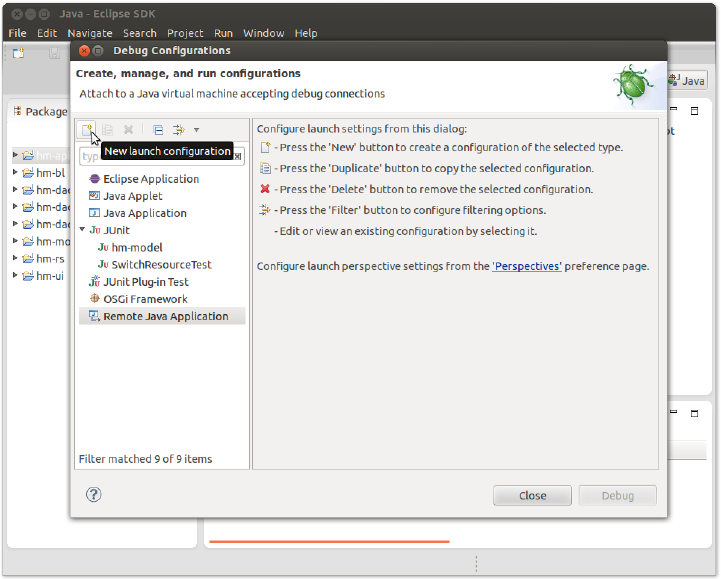
Task: Expand the hm-rs project node
Action: [x=15, y=258]
